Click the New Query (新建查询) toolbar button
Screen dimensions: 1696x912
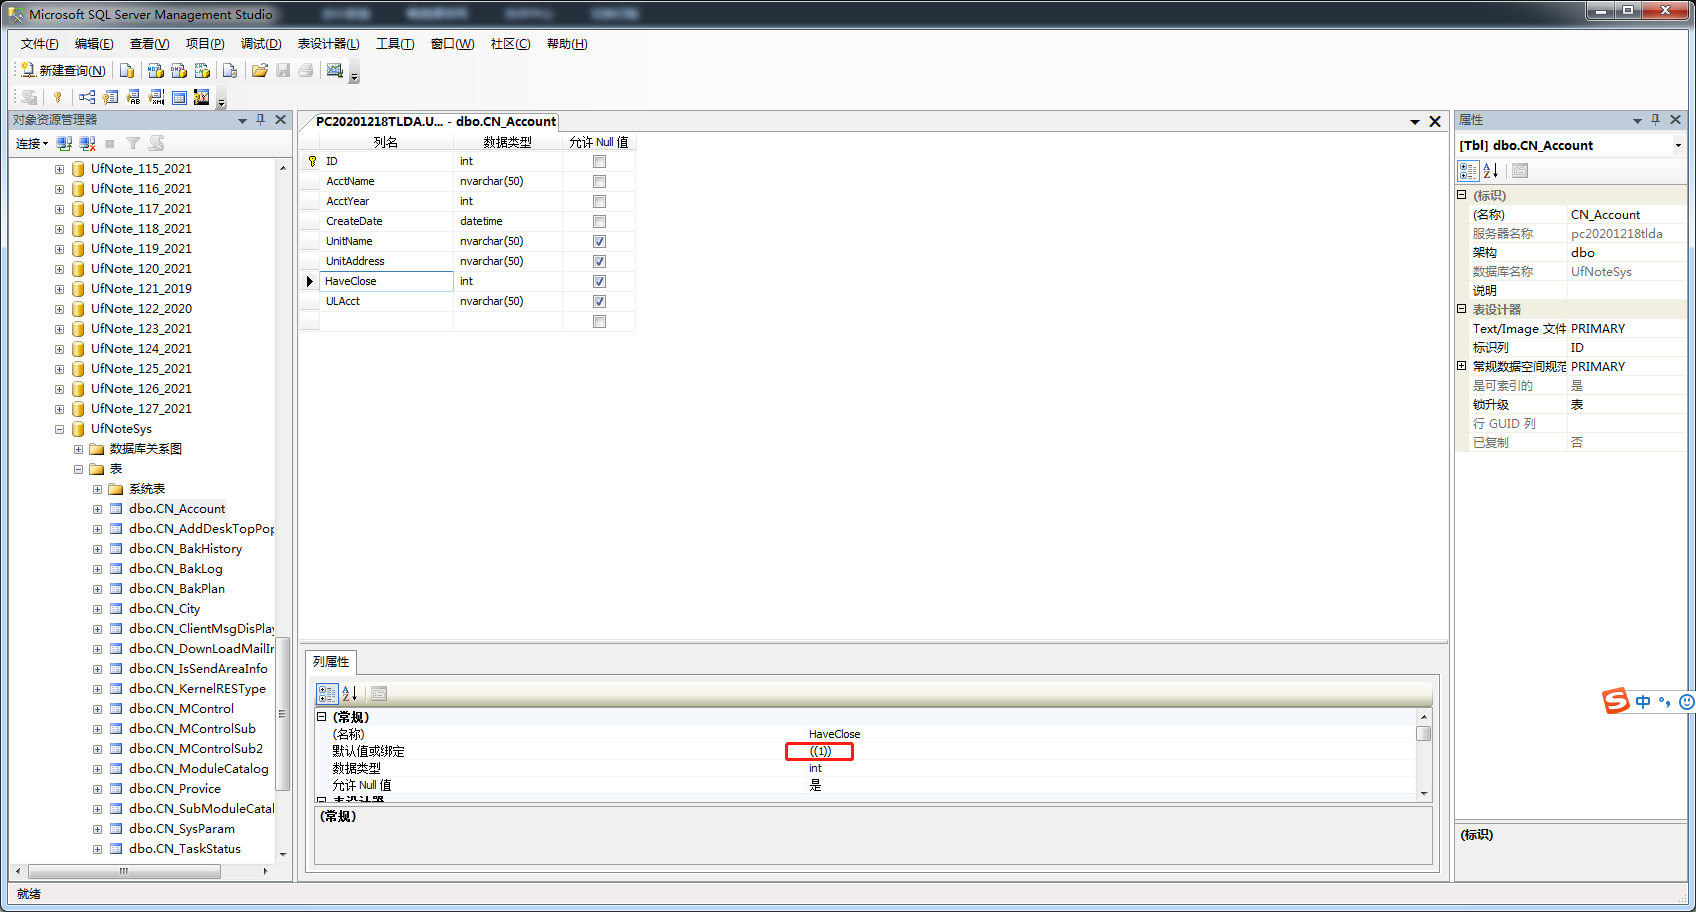click(x=63, y=70)
